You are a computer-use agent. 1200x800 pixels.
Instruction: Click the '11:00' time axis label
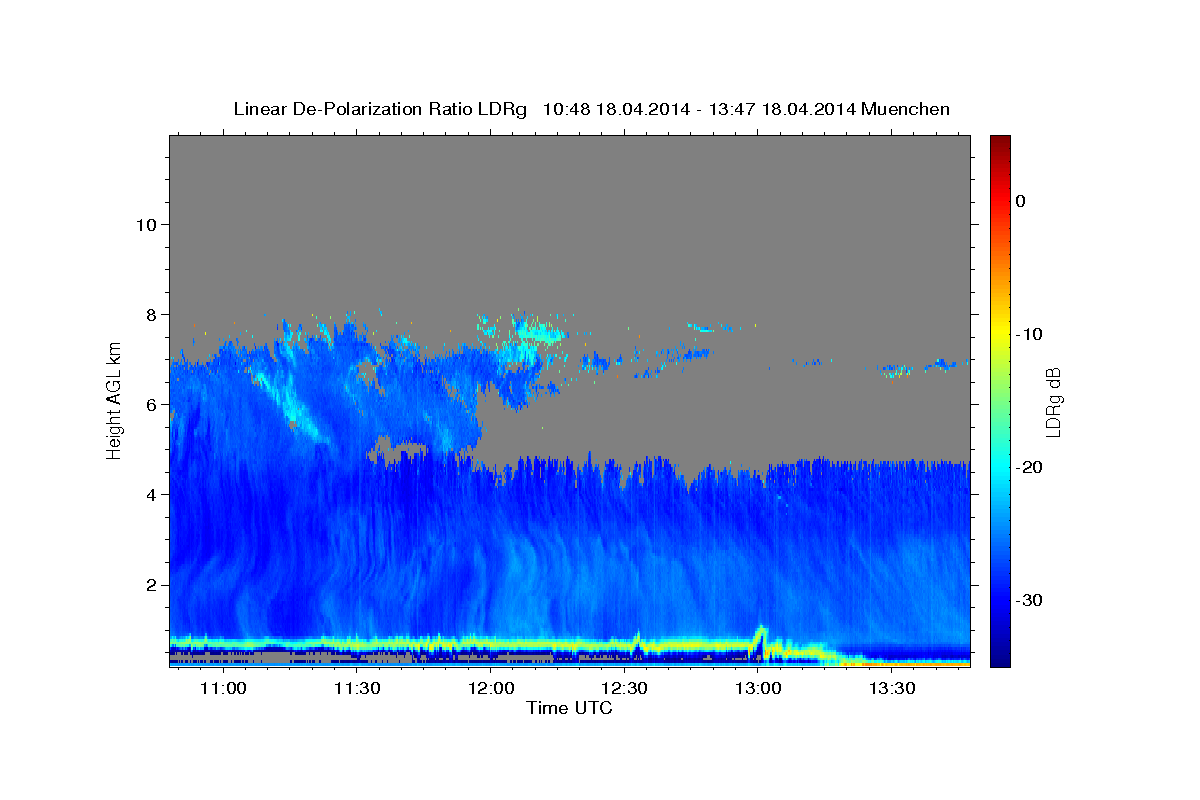pyautogui.click(x=223, y=689)
